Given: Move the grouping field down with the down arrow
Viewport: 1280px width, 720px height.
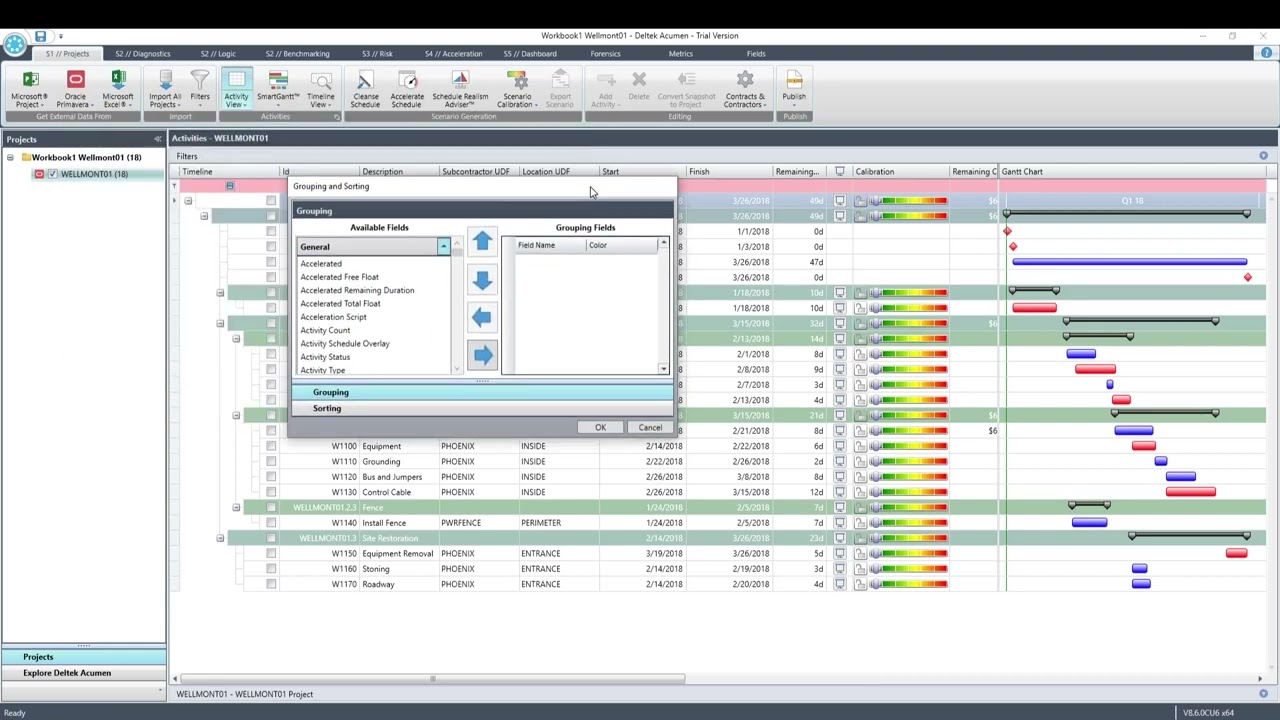Looking at the screenshot, I should click(482, 279).
